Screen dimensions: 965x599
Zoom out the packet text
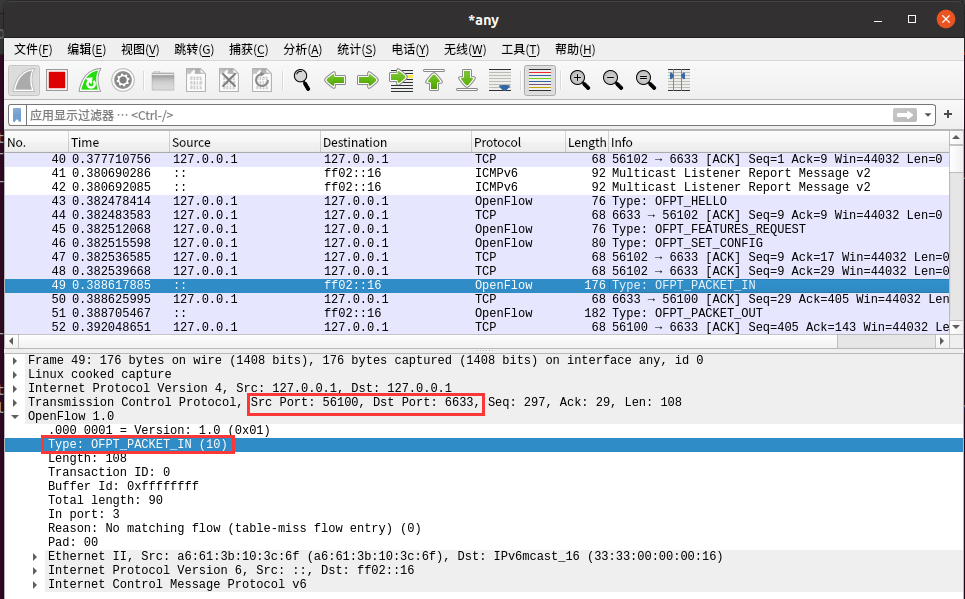coord(613,81)
